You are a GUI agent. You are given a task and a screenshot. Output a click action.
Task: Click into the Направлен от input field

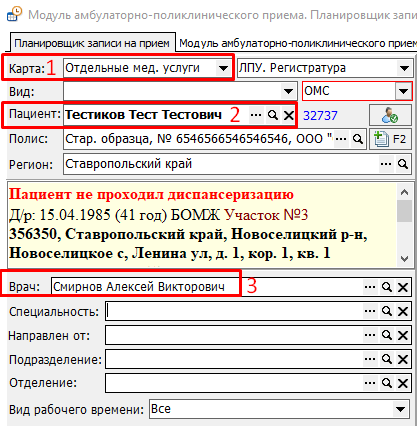[x=234, y=335]
